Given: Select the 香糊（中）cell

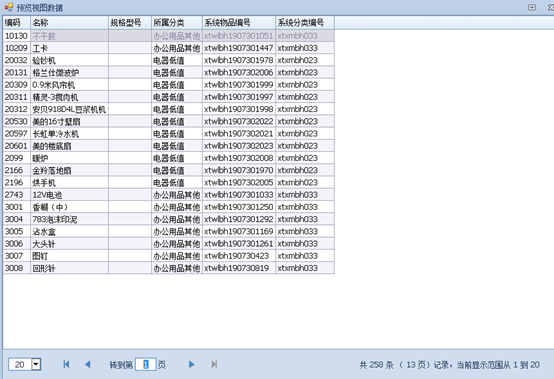Looking at the screenshot, I should [x=69, y=207].
